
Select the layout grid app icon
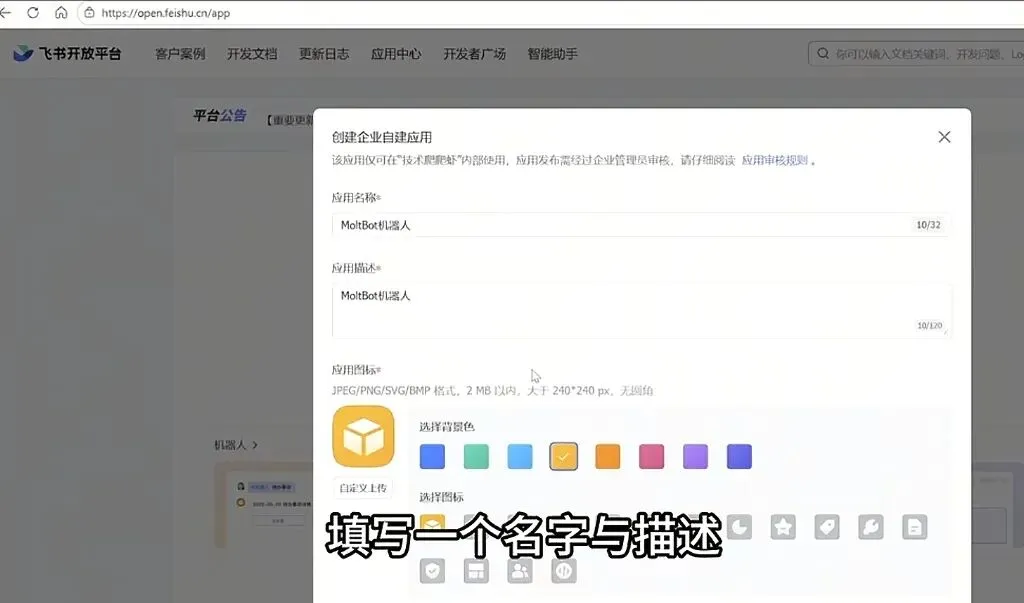point(476,571)
